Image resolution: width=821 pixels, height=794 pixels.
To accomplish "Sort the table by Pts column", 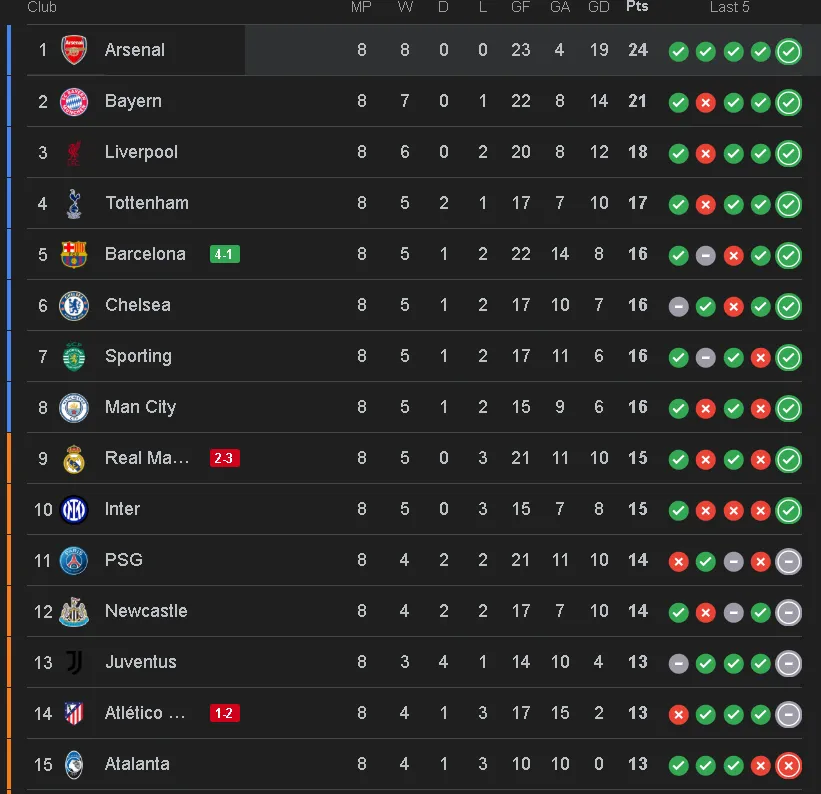I will pos(637,8).
